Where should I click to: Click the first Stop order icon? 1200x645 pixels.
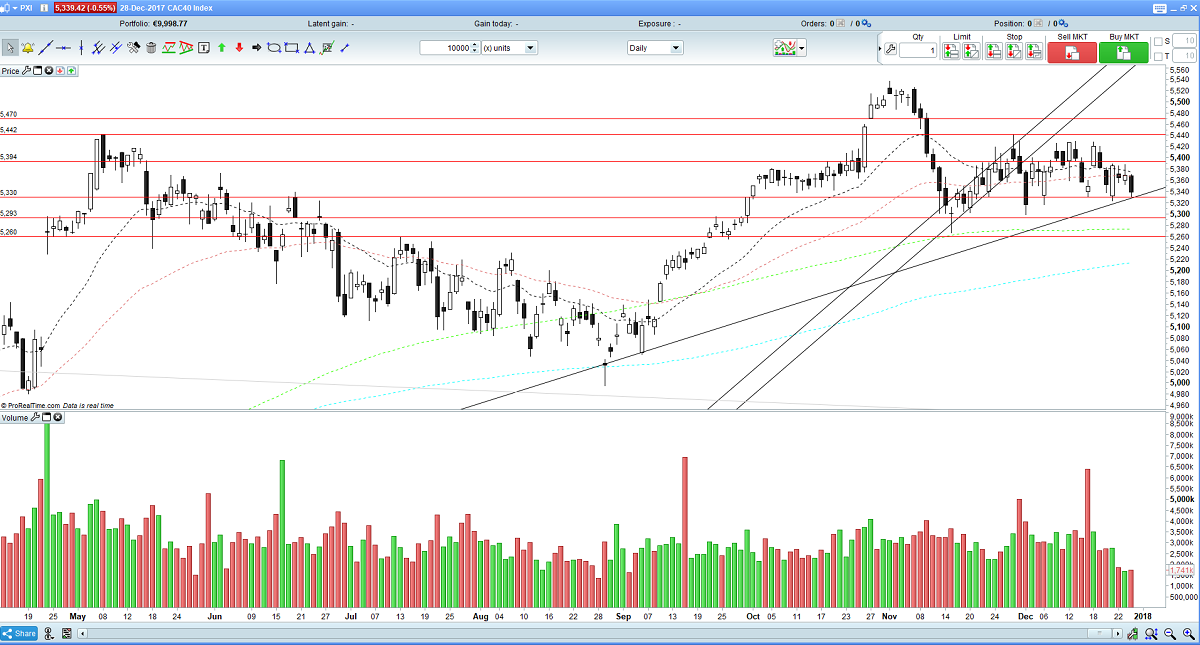coord(995,51)
